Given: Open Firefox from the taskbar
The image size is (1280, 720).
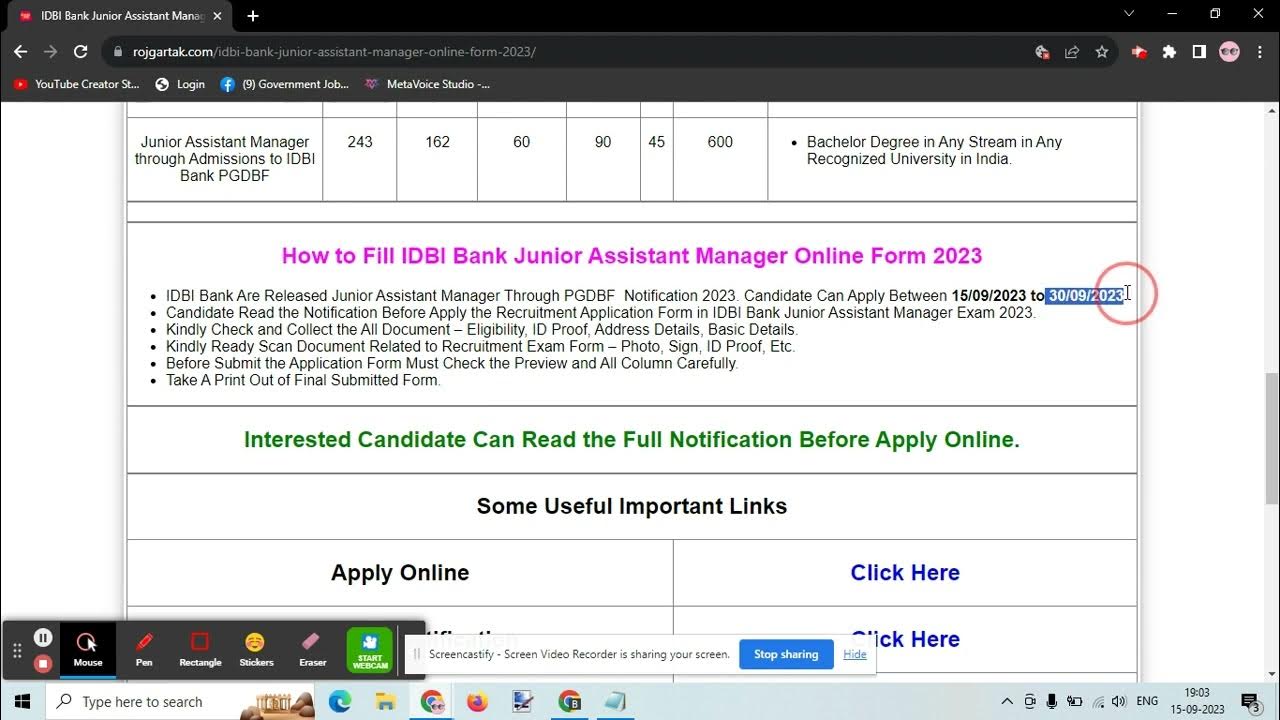Looking at the screenshot, I should click(477, 701).
